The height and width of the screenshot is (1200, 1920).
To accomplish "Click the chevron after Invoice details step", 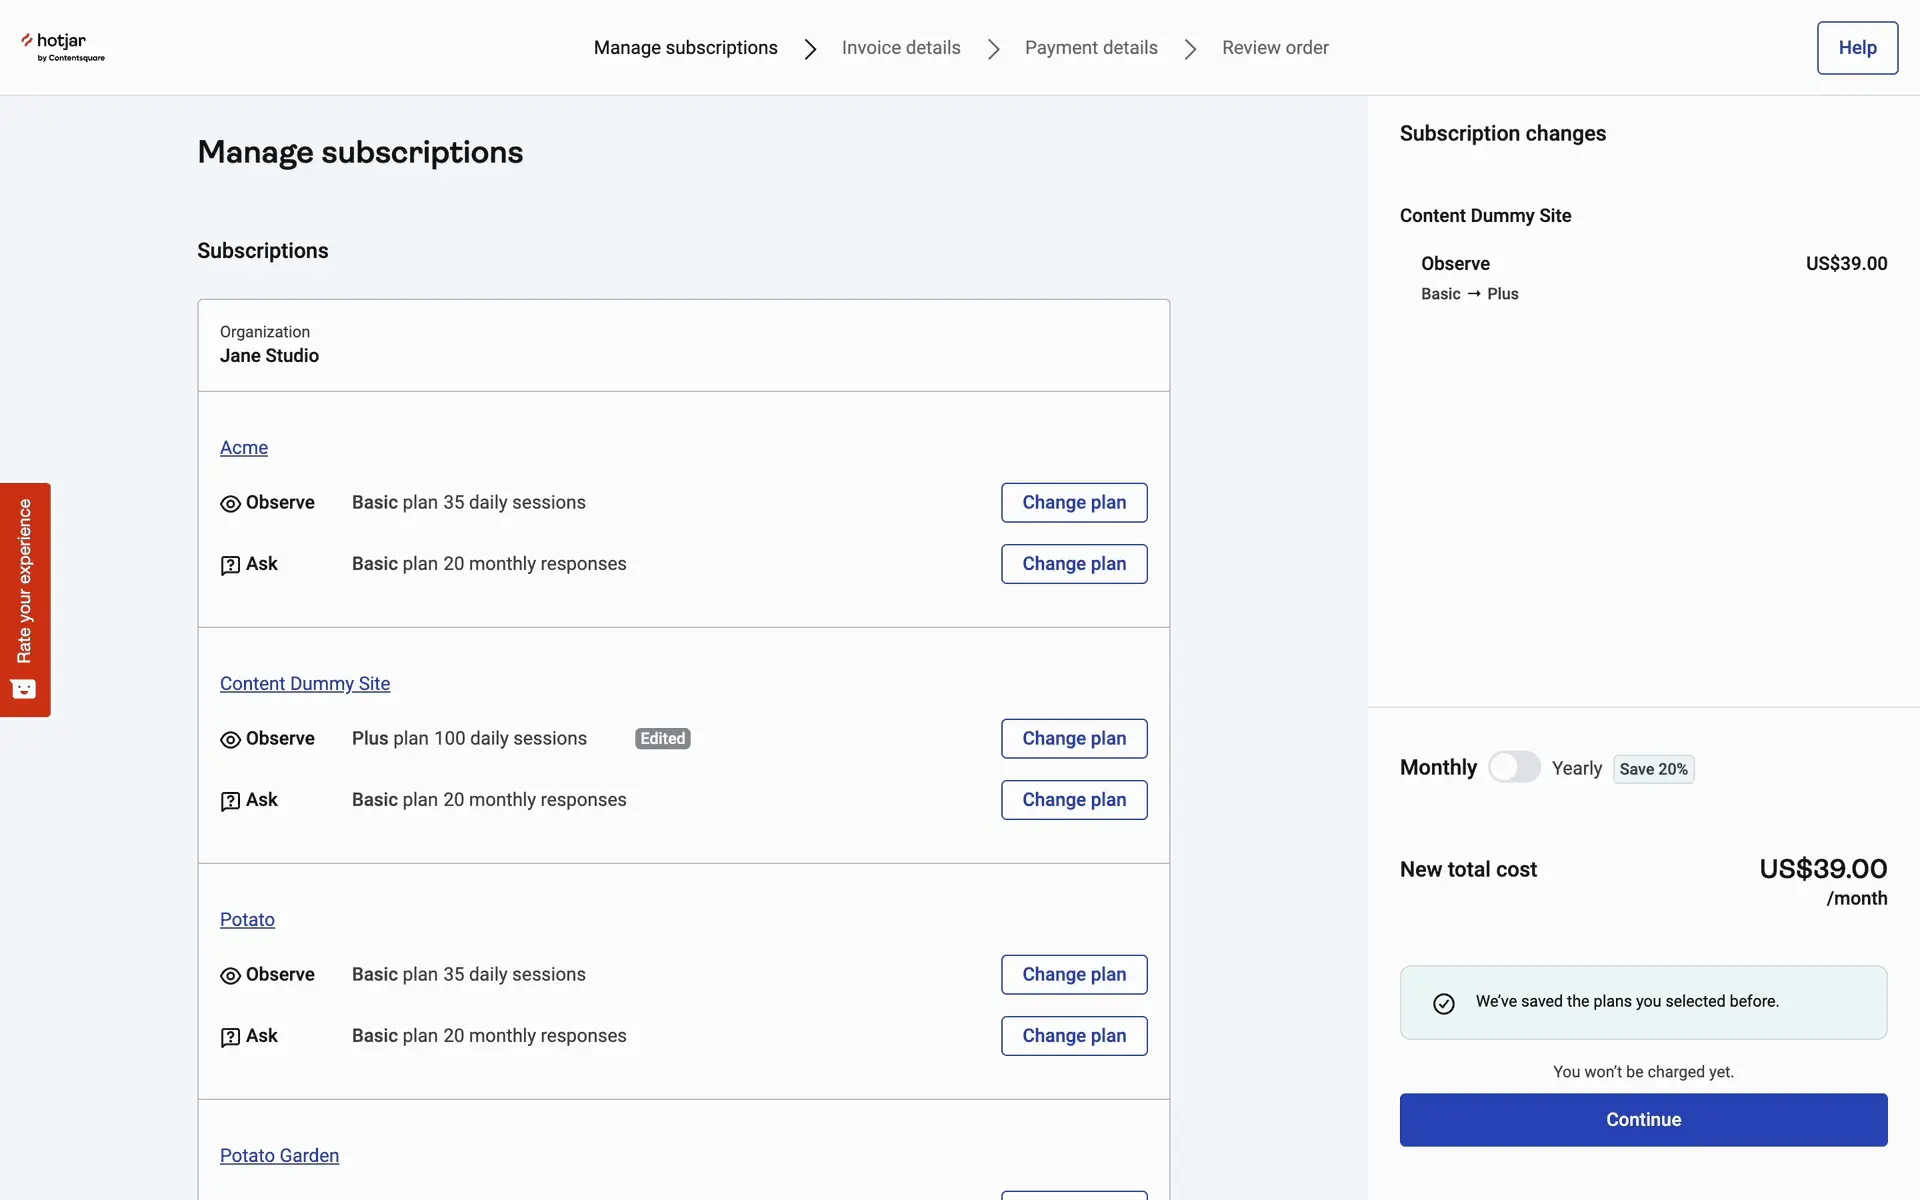I will (x=993, y=49).
